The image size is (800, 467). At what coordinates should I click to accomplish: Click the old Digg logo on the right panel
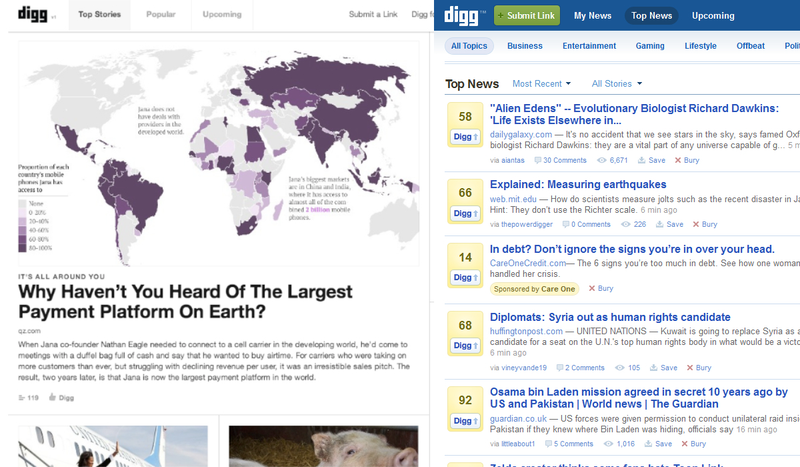[461, 15]
